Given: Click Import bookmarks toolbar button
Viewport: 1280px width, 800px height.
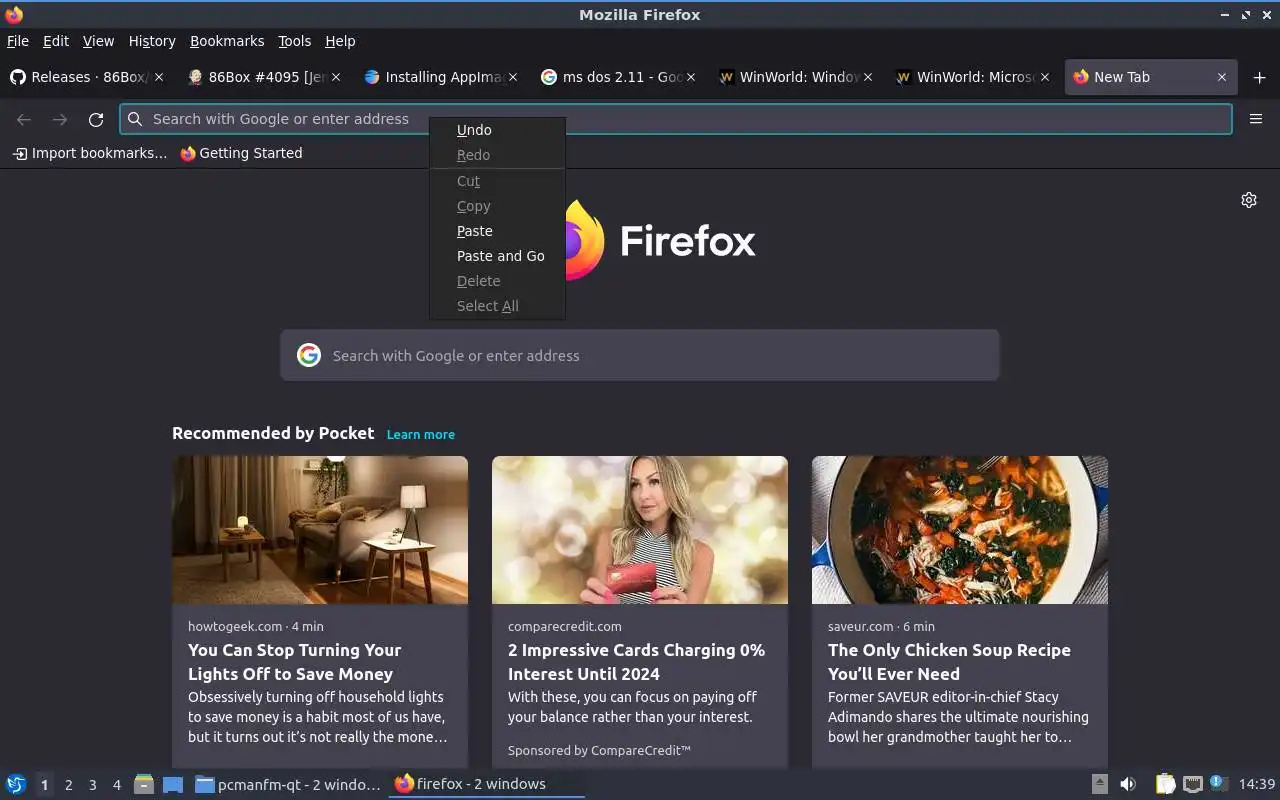Looking at the screenshot, I should [90, 153].
